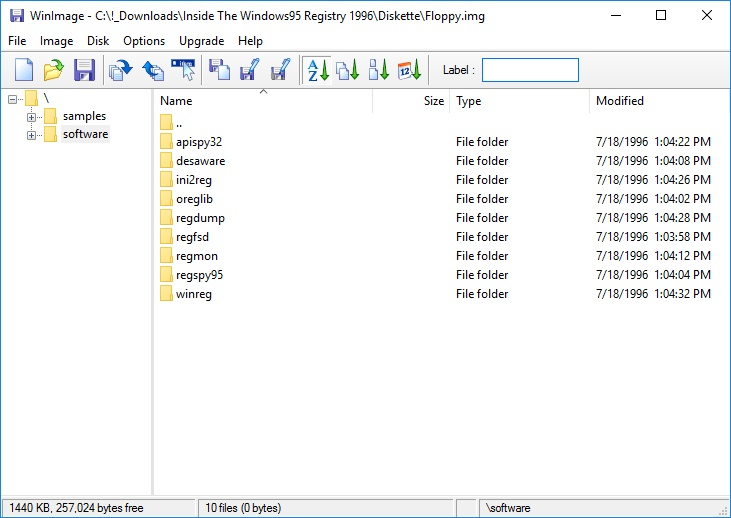The height and width of the screenshot is (518, 731).
Task: Select the regspy95 folder
Action: [200, 275]
